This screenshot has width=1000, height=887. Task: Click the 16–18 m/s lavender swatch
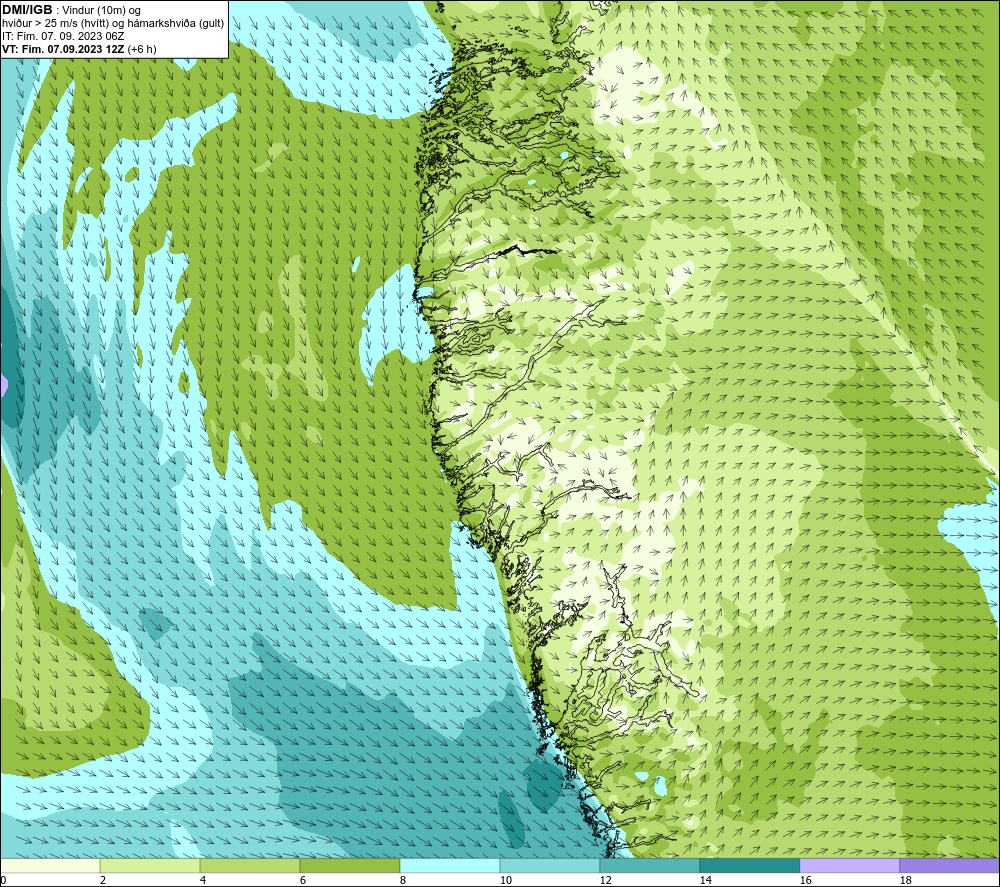(849, 866)
